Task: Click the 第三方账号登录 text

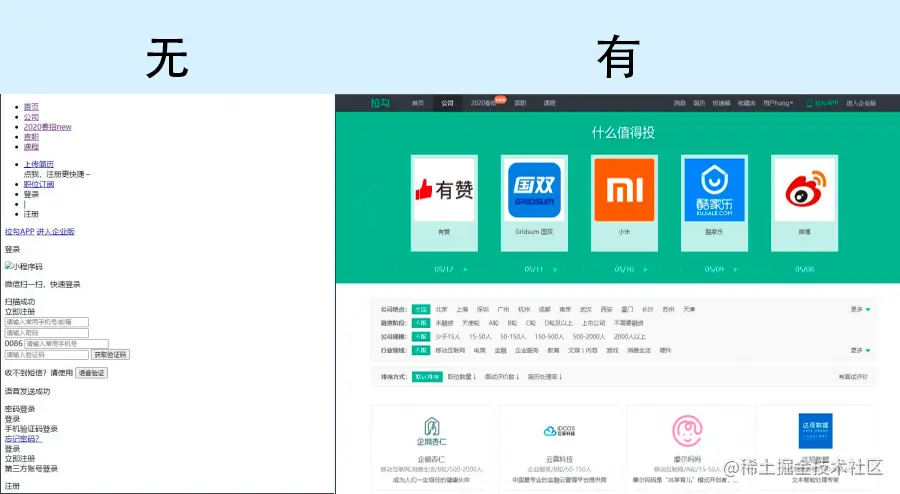Action: 31,469
